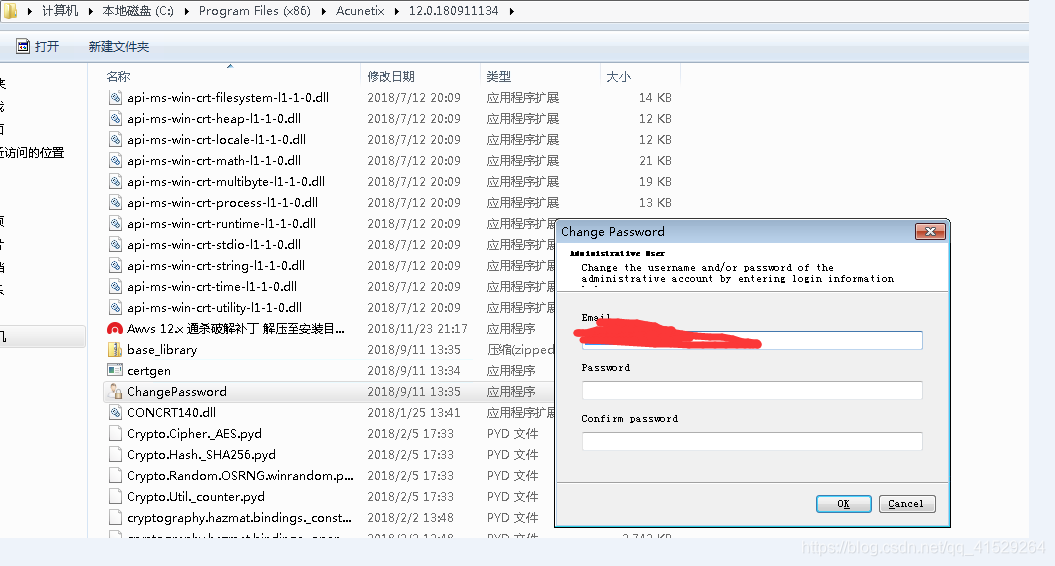
Task: Click the api-ms-win-crt-math DLL file icon
Action: click(x=115, y=161)
